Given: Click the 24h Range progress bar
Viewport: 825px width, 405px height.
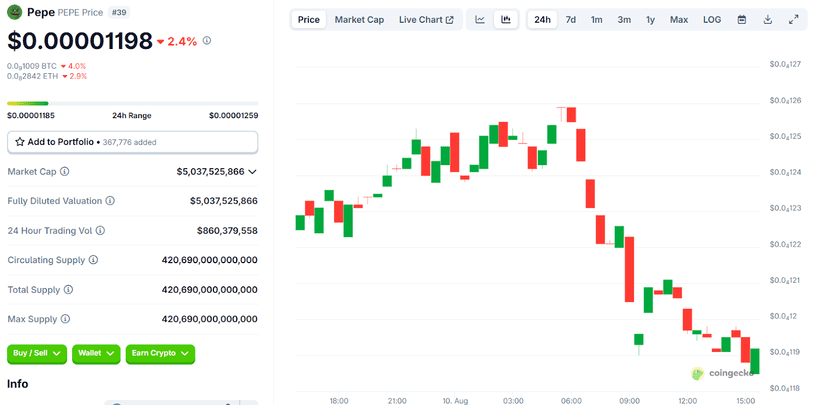Looking at the screenshot, I should click(x=133, y=104).
